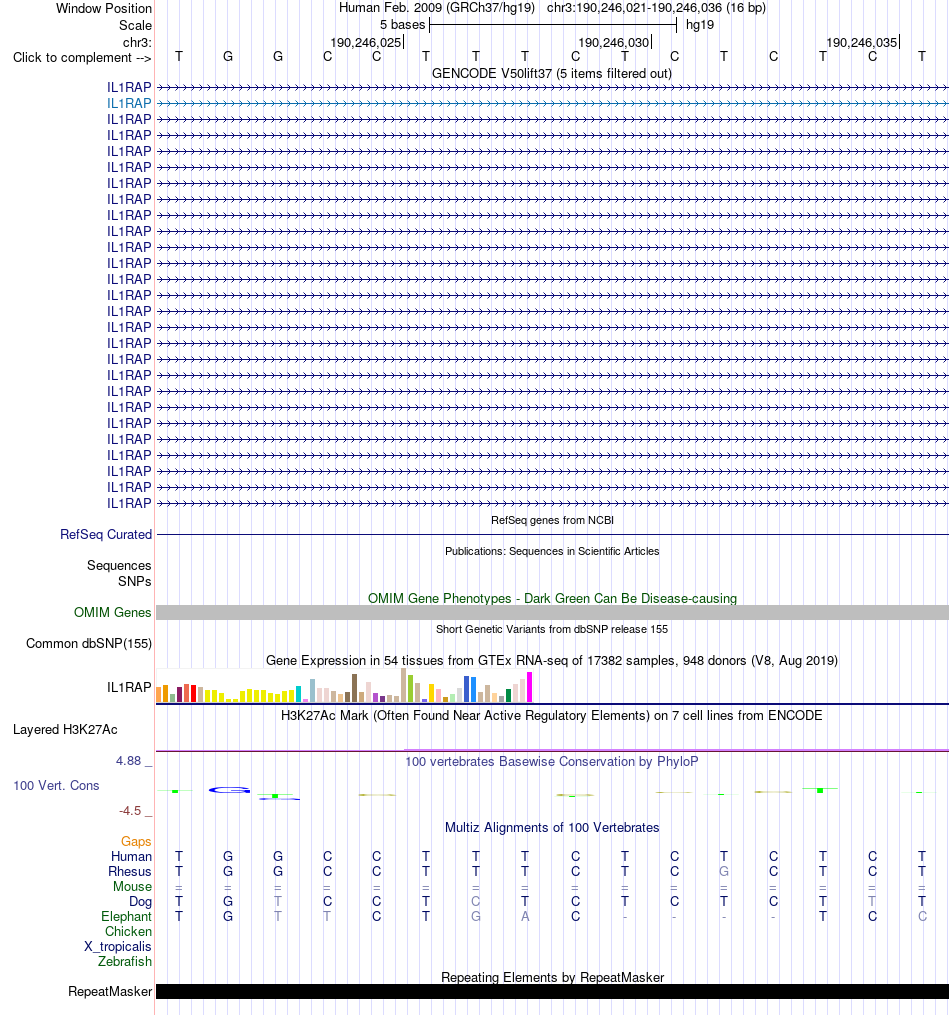Click the 100 Vert. Cons label
The height and width of the screenshot is (1015, 950).
[56, 785]
